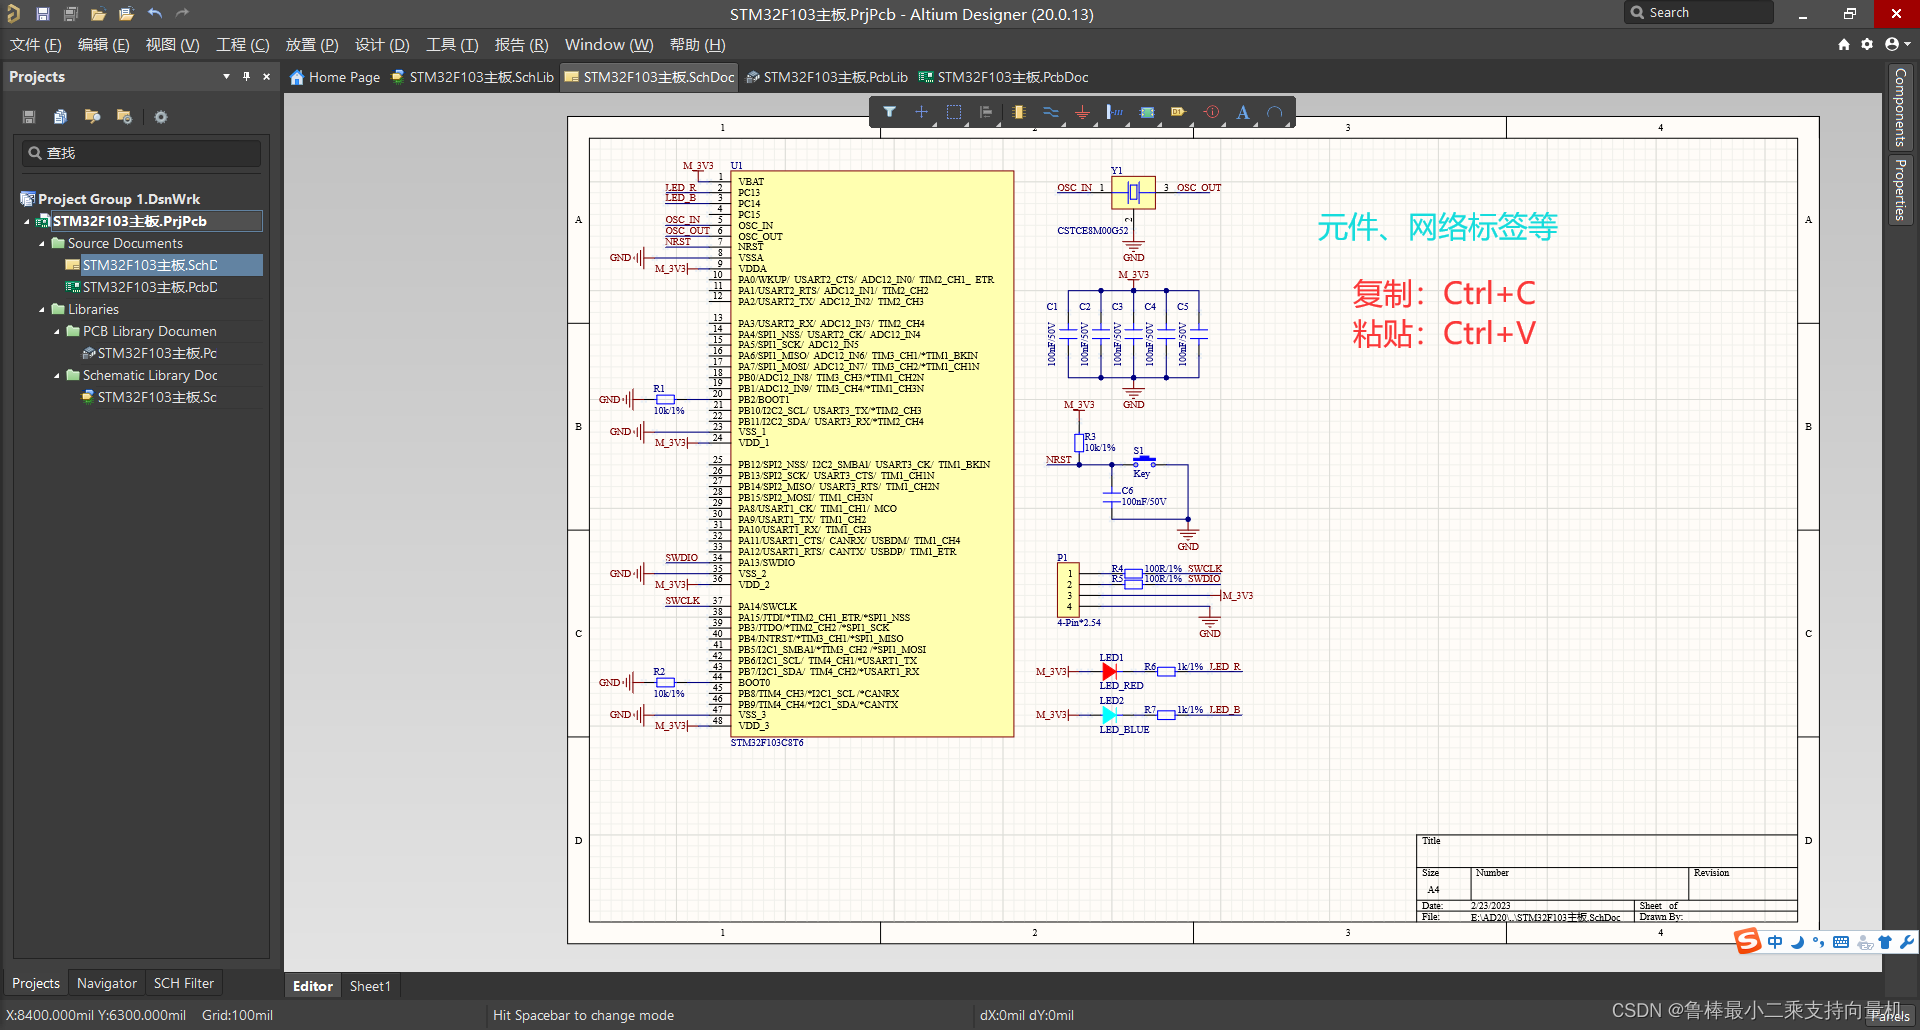The width and height of the screenshot is (1920, 1030).
Task: Collapse the Libraries folder node
Action: tap(42, 309)
